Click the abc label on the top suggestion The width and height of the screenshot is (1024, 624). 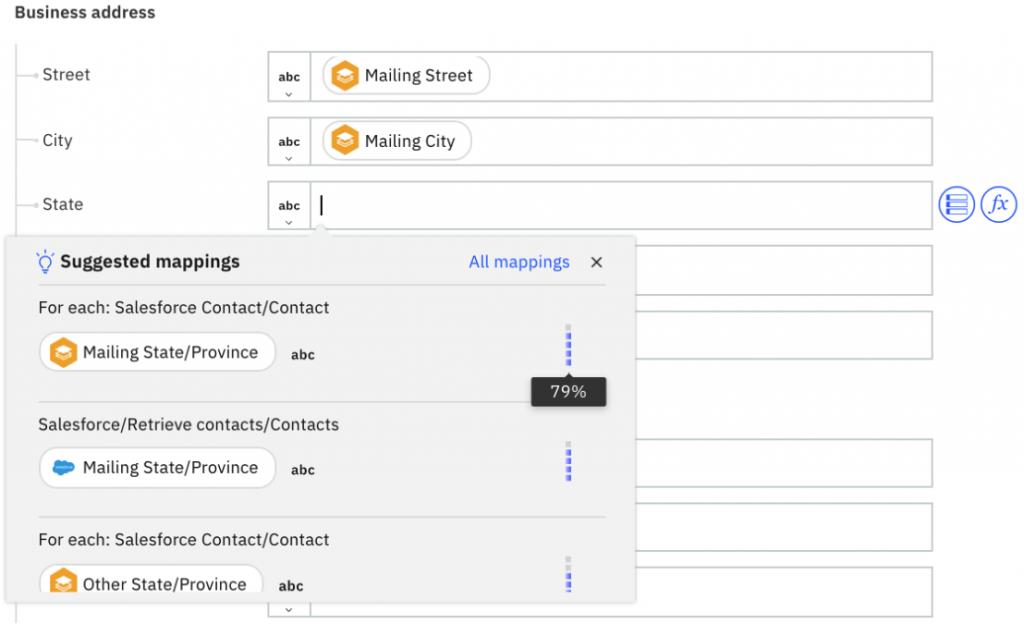coord(303,353)
